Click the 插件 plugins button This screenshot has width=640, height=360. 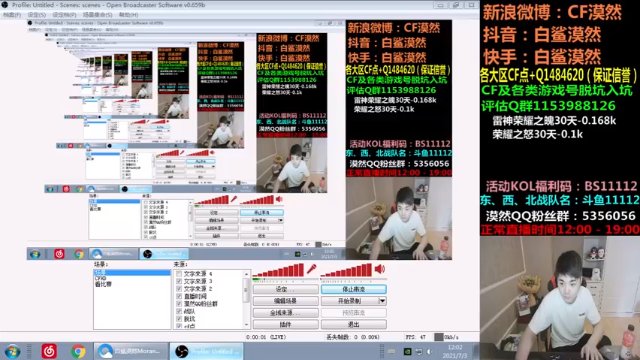(x=286, y=324)
